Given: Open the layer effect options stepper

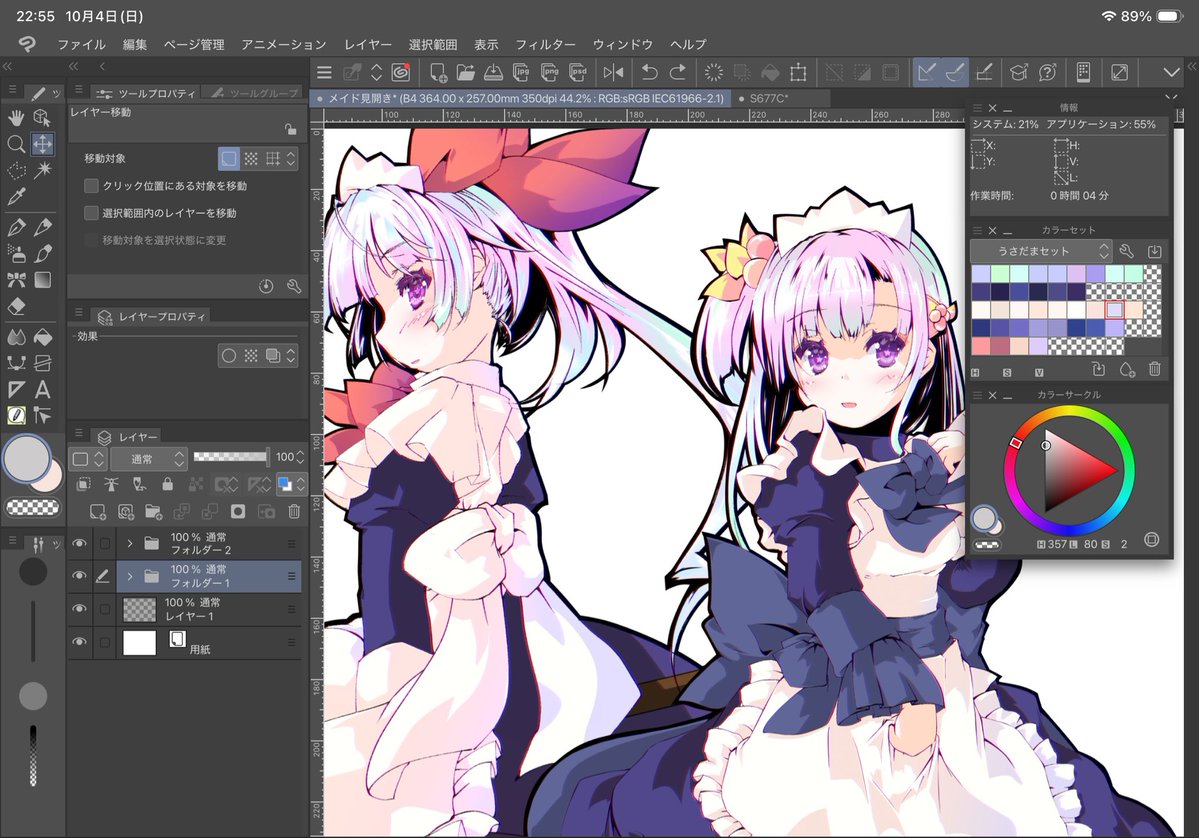Looking at the screenshot, I should tap(291, 356).
